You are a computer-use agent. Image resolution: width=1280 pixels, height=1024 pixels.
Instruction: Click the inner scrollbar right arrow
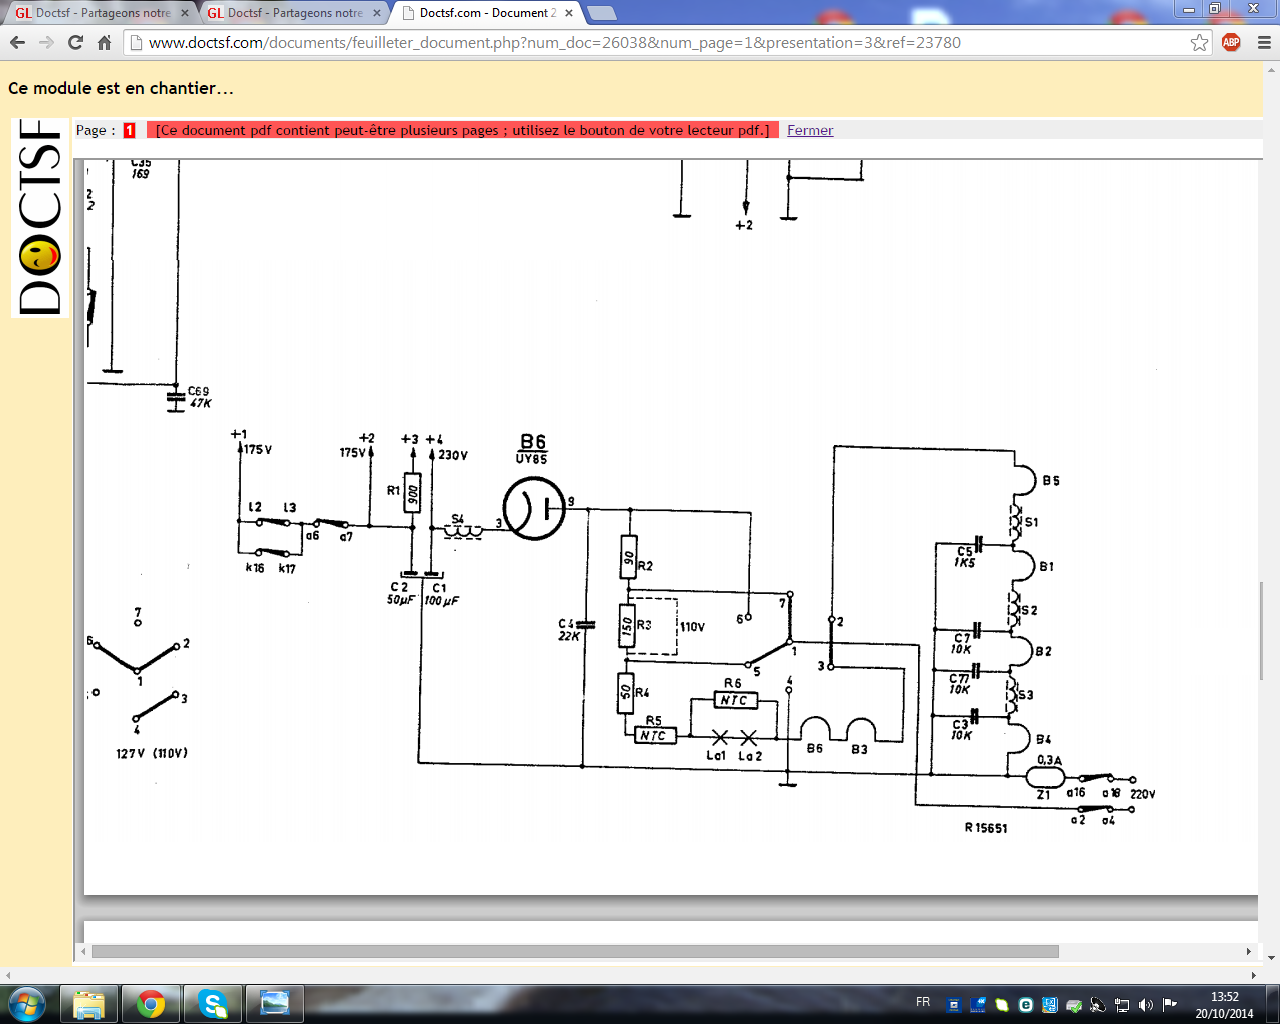1249,952
